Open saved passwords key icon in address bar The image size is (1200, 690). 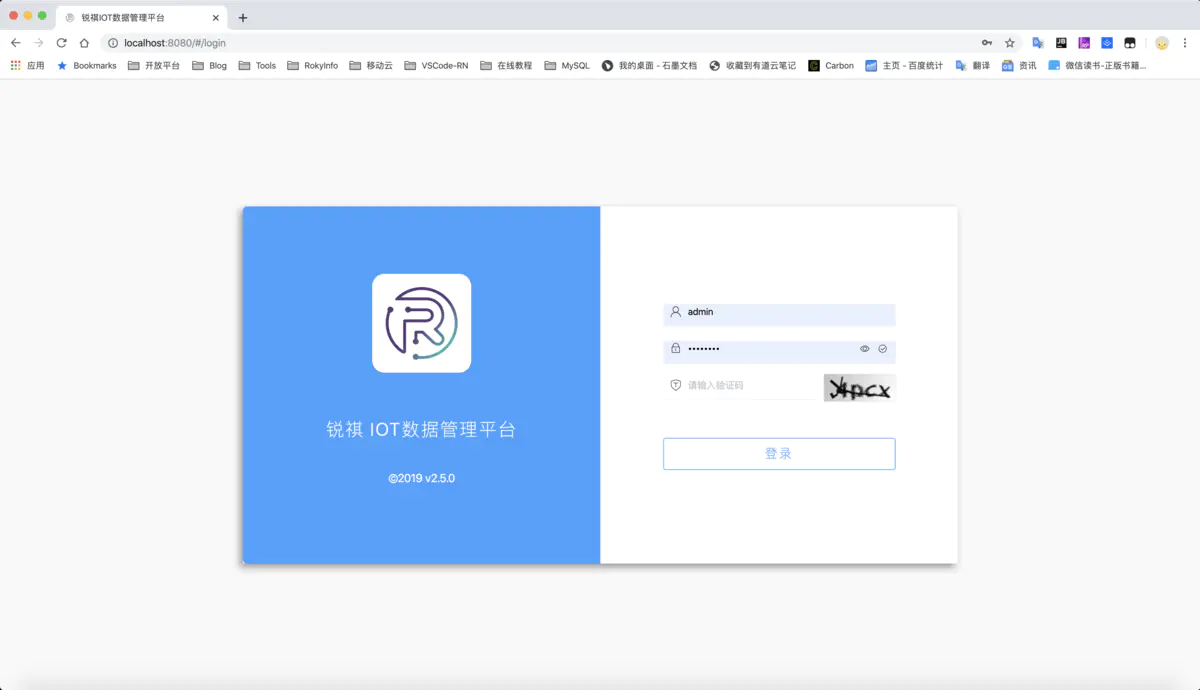click(987, 43)
